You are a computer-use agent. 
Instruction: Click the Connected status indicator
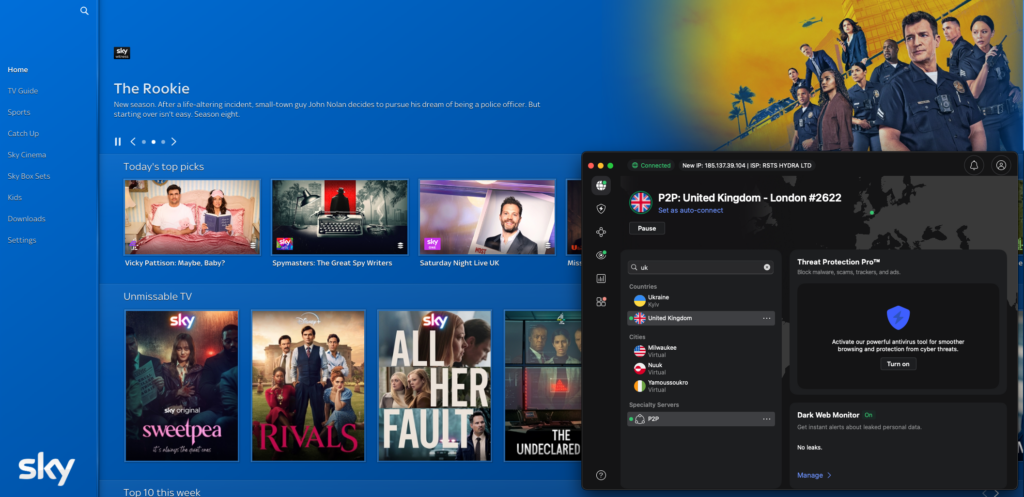pos(651,165)
